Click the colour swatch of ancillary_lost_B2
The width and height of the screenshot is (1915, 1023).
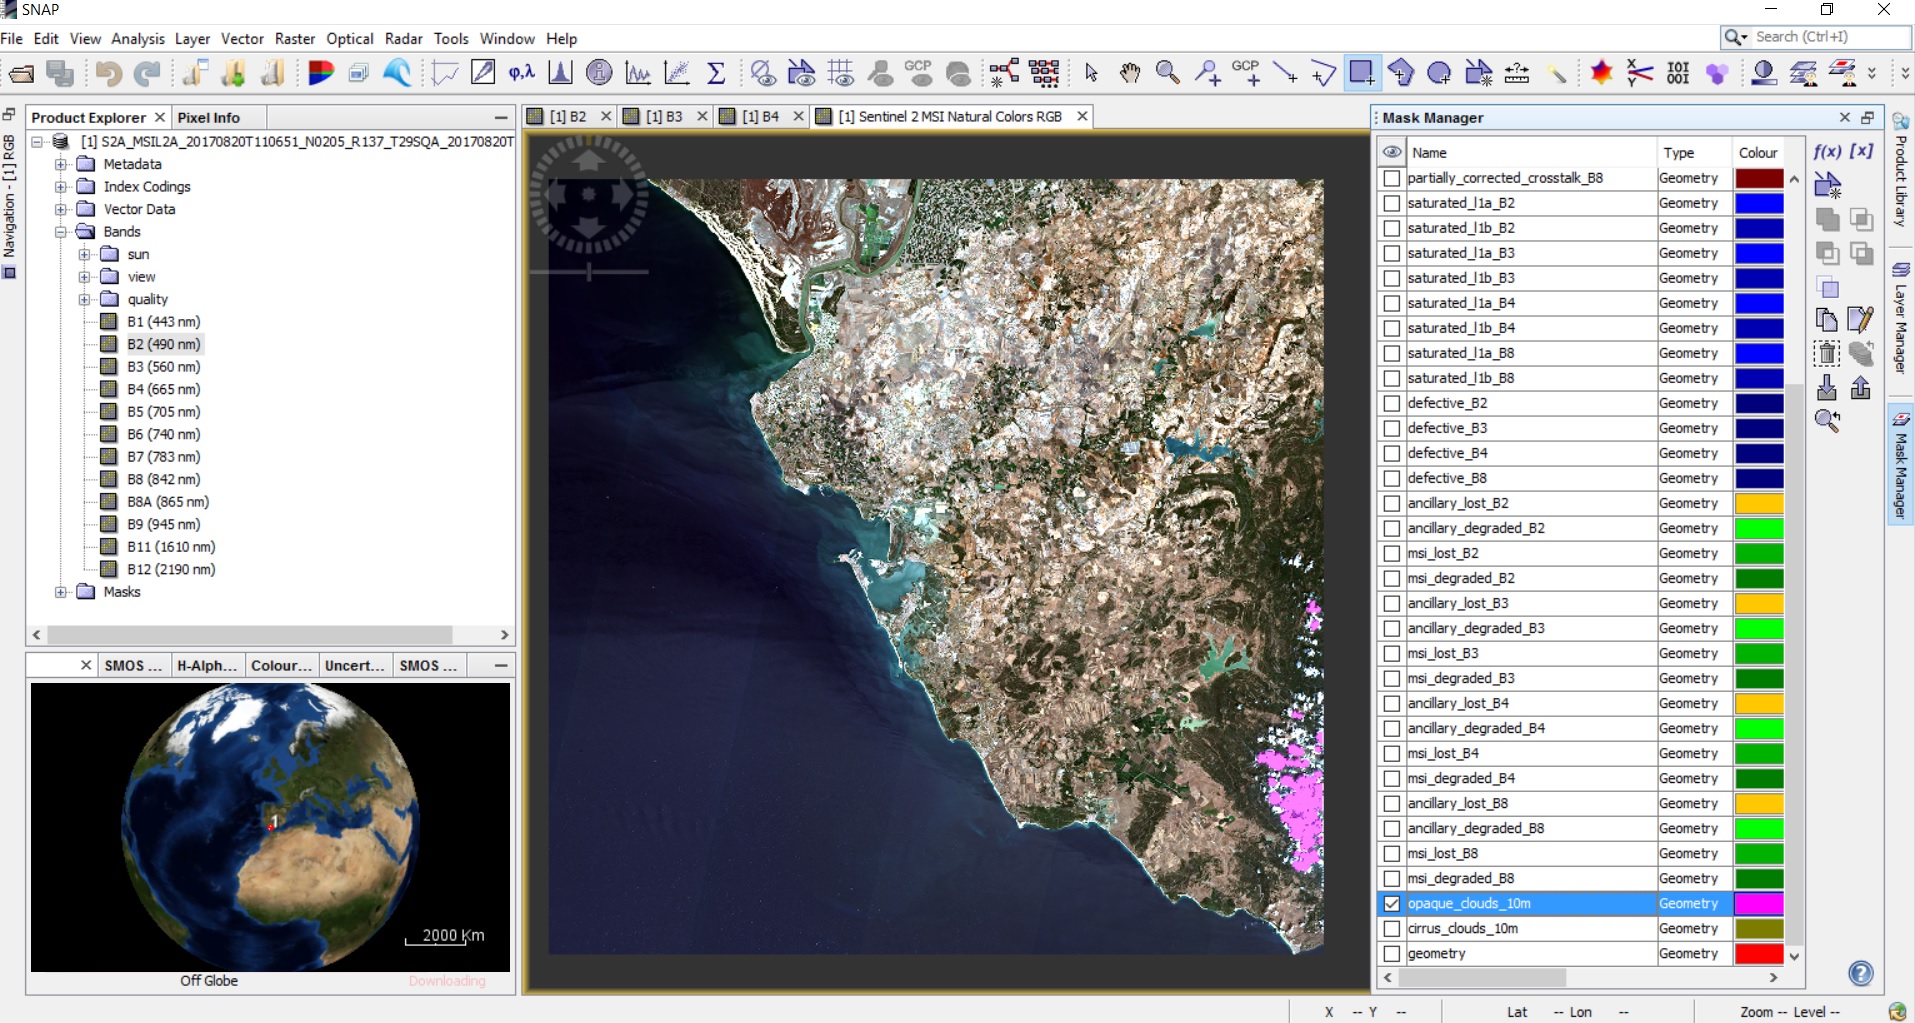pyautogui.click(x=1759, y=503)
